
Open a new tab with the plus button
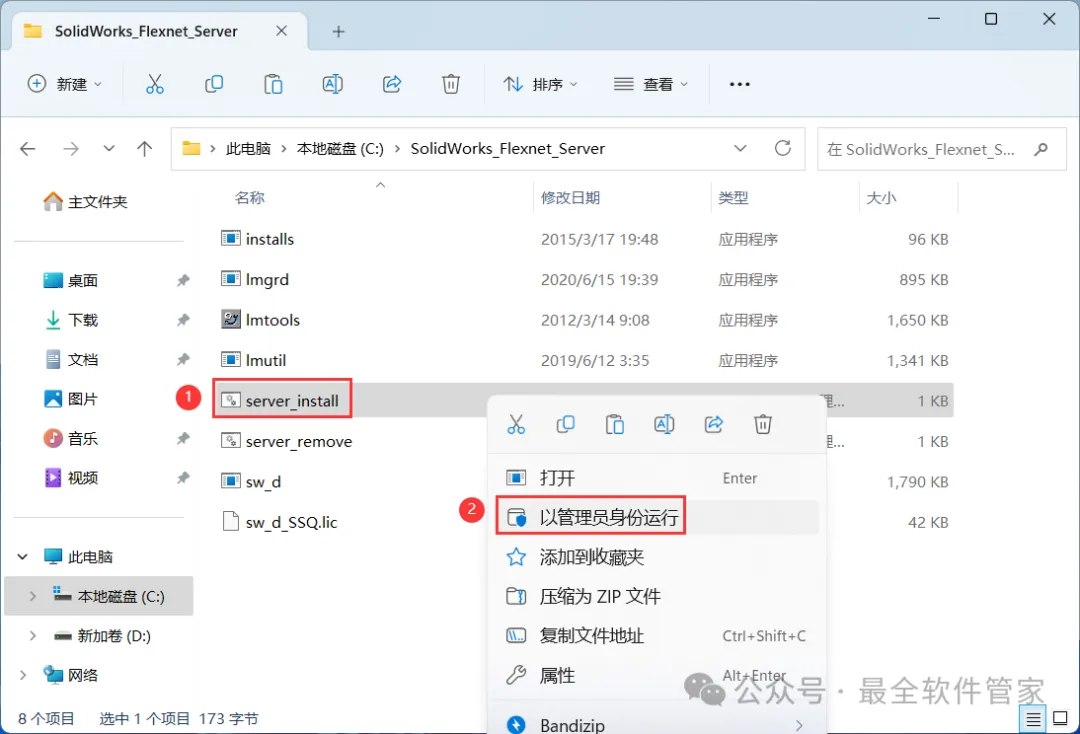tap(338, 32)
